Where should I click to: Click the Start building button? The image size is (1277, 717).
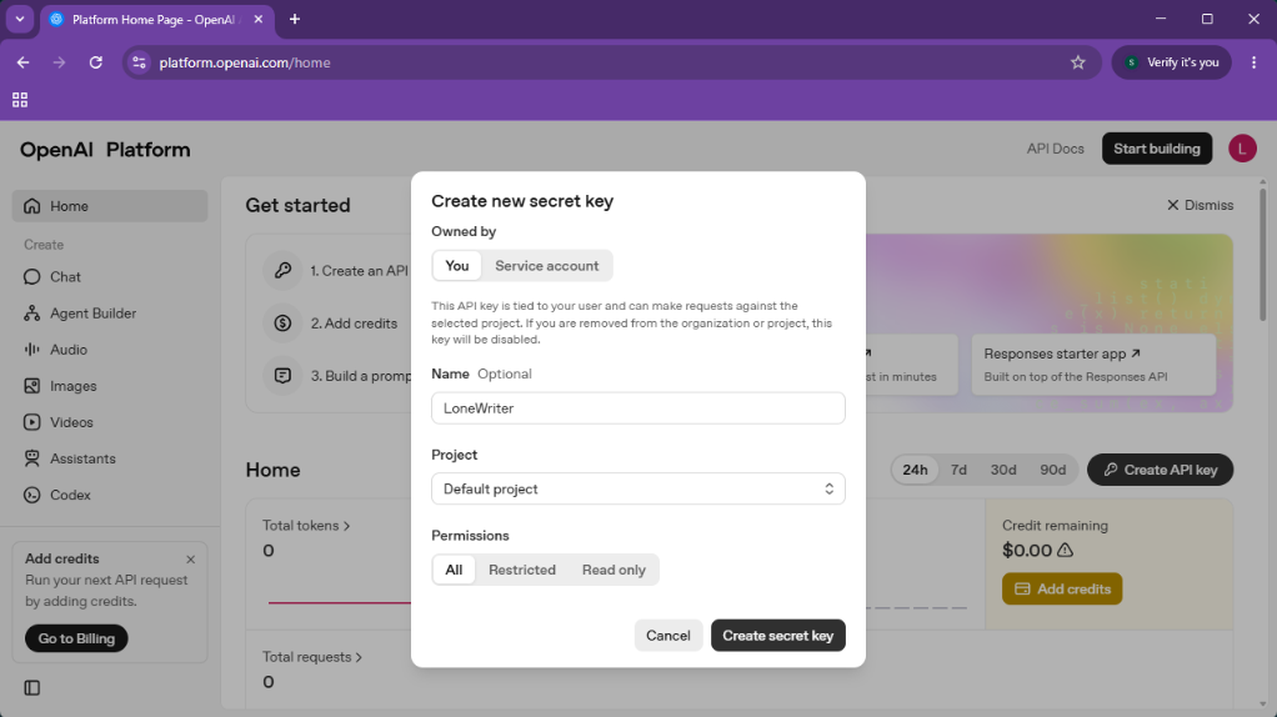click(1157, 149)
